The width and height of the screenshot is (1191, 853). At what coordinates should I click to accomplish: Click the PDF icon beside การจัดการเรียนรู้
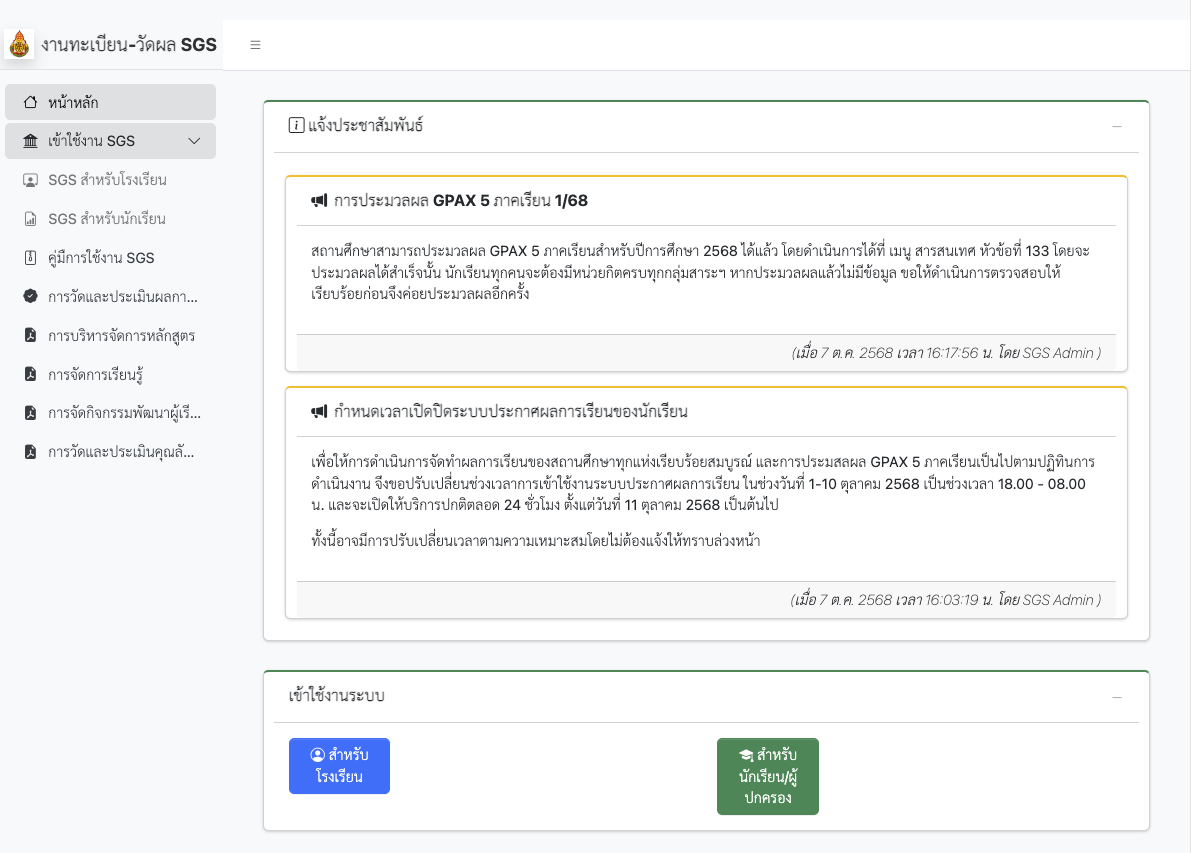click(x=30, y=374)
